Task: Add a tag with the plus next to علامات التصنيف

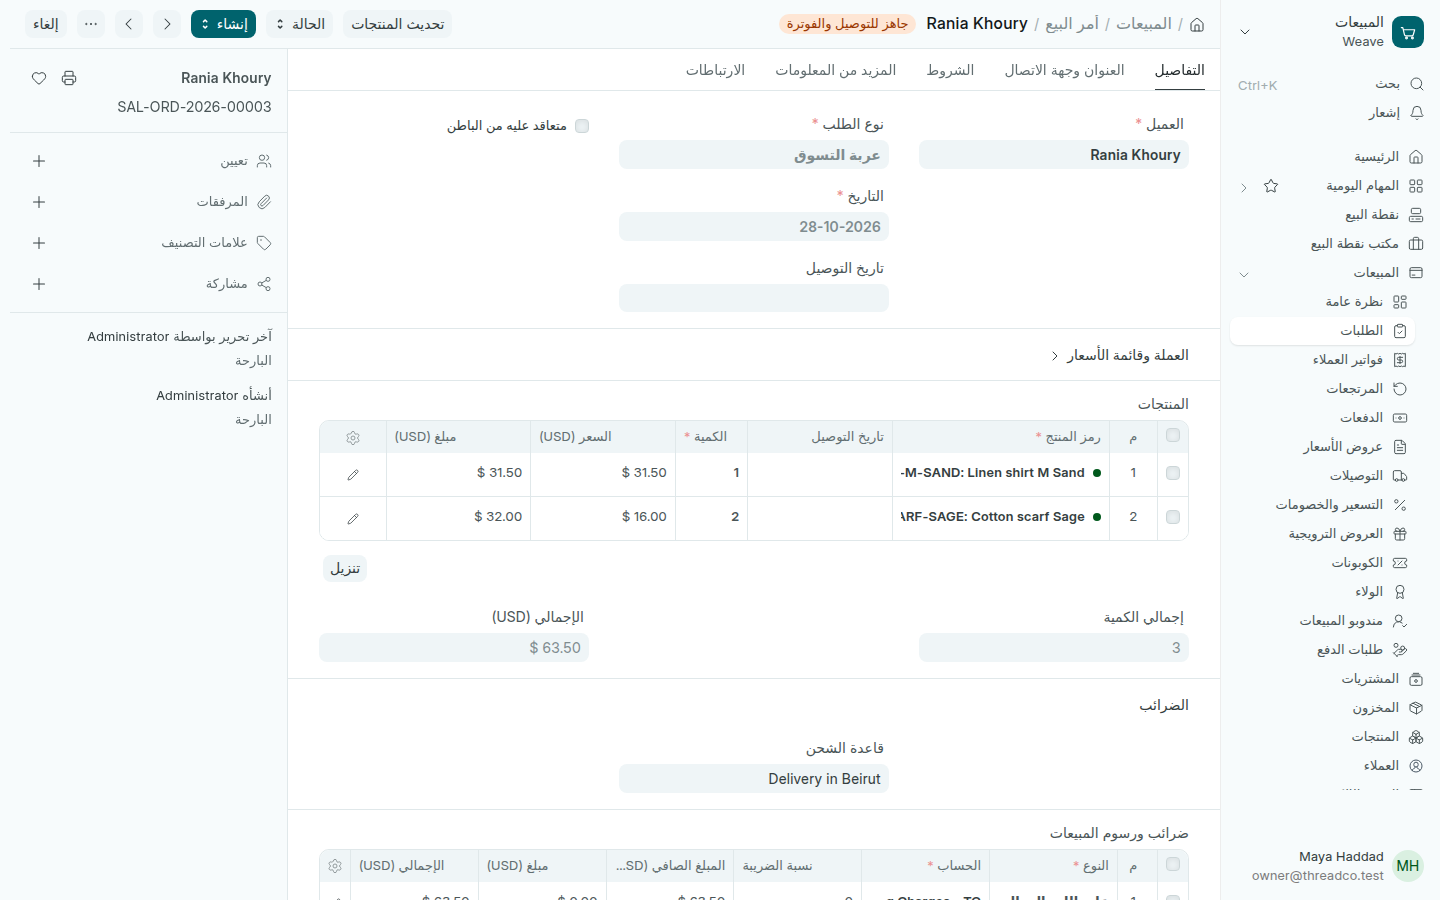Action: point(39,243)
